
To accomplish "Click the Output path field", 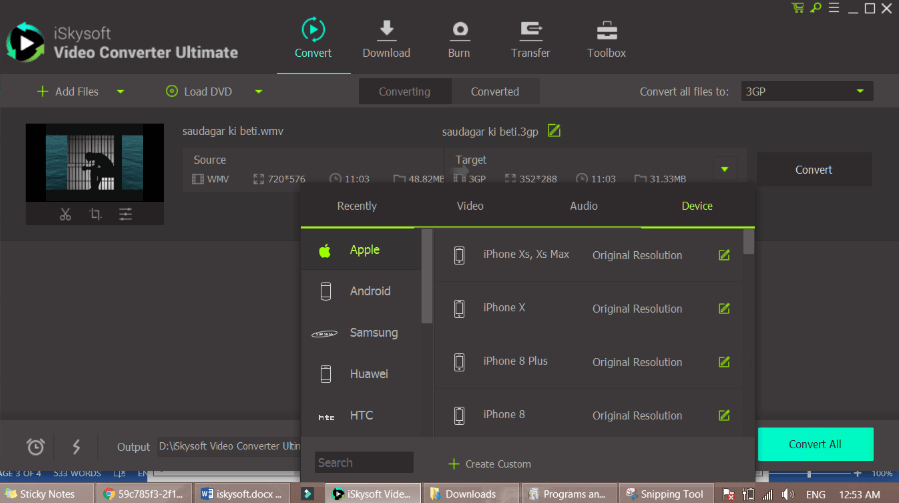I will [x=229, y=446].
